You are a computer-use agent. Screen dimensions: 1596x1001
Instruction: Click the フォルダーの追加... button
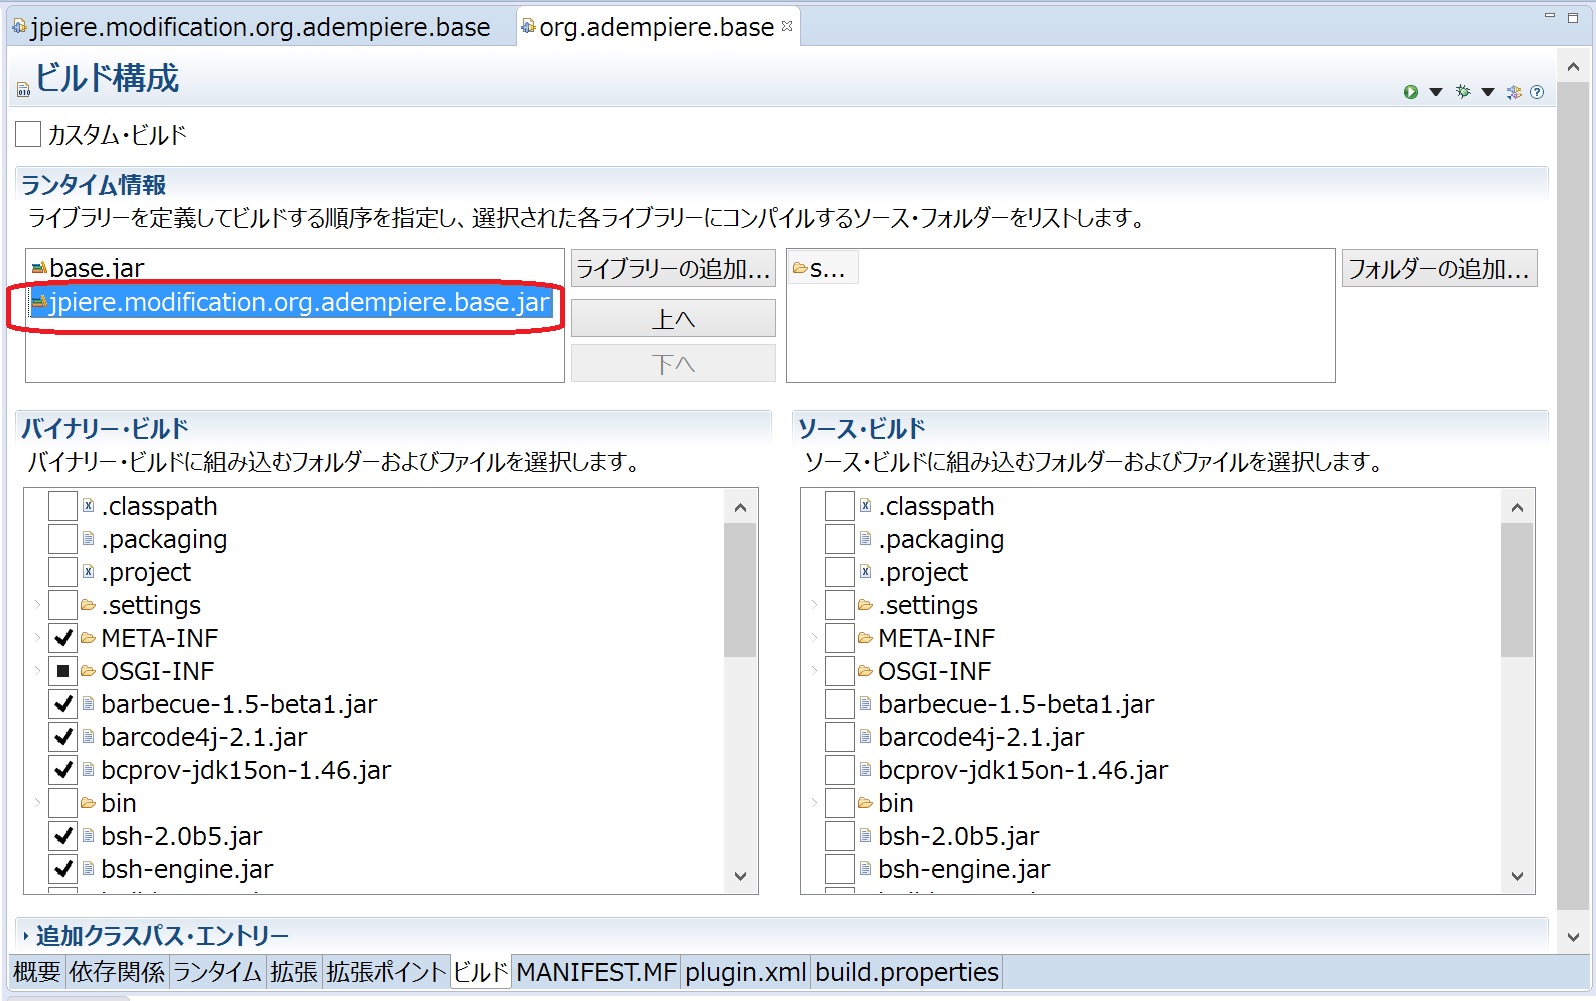click(1438, 268)
